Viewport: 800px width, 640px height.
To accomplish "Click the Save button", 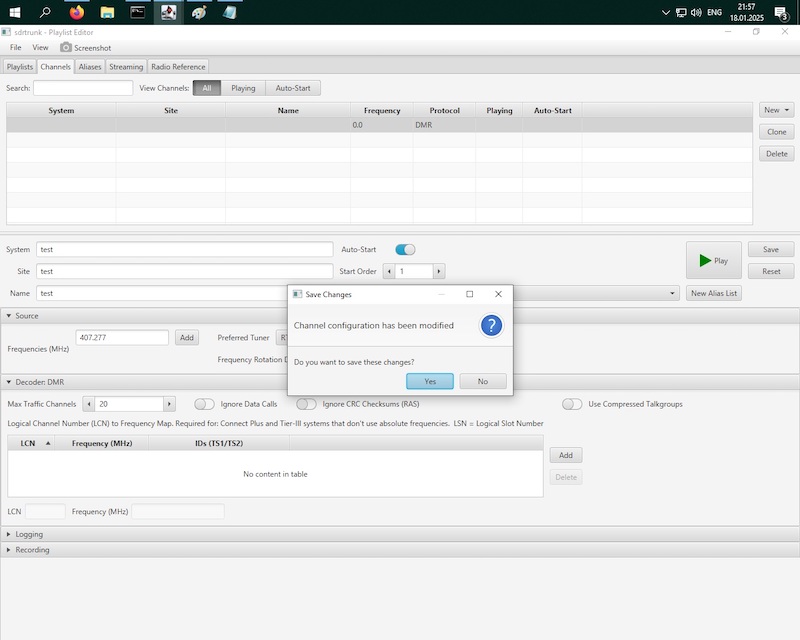I will (x=770, y=250).
